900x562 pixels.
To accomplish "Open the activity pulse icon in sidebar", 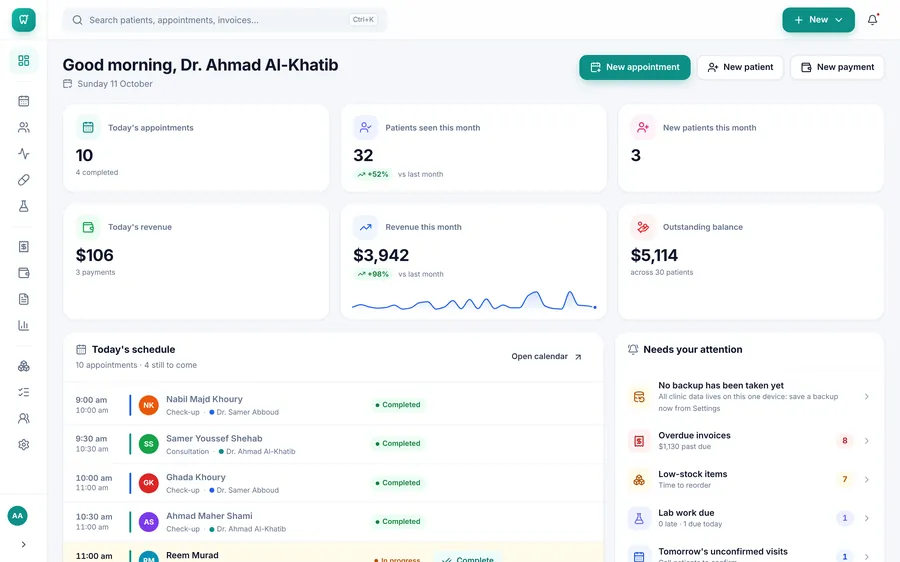I will [24, 153].
